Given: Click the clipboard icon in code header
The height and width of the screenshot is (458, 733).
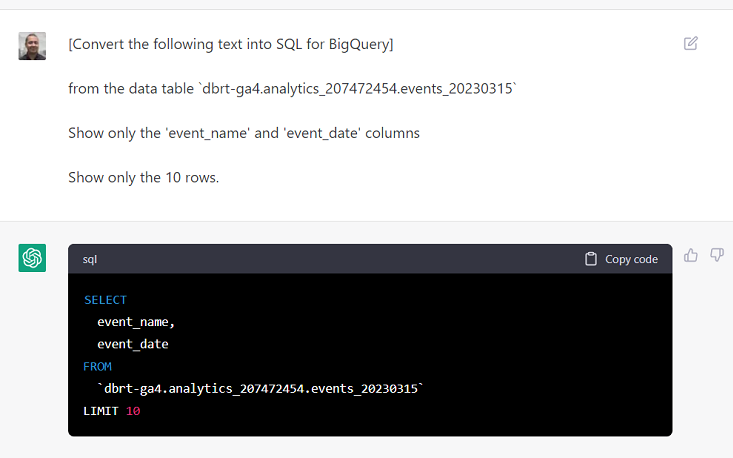Looking at the screenshot, I should 591,259.
